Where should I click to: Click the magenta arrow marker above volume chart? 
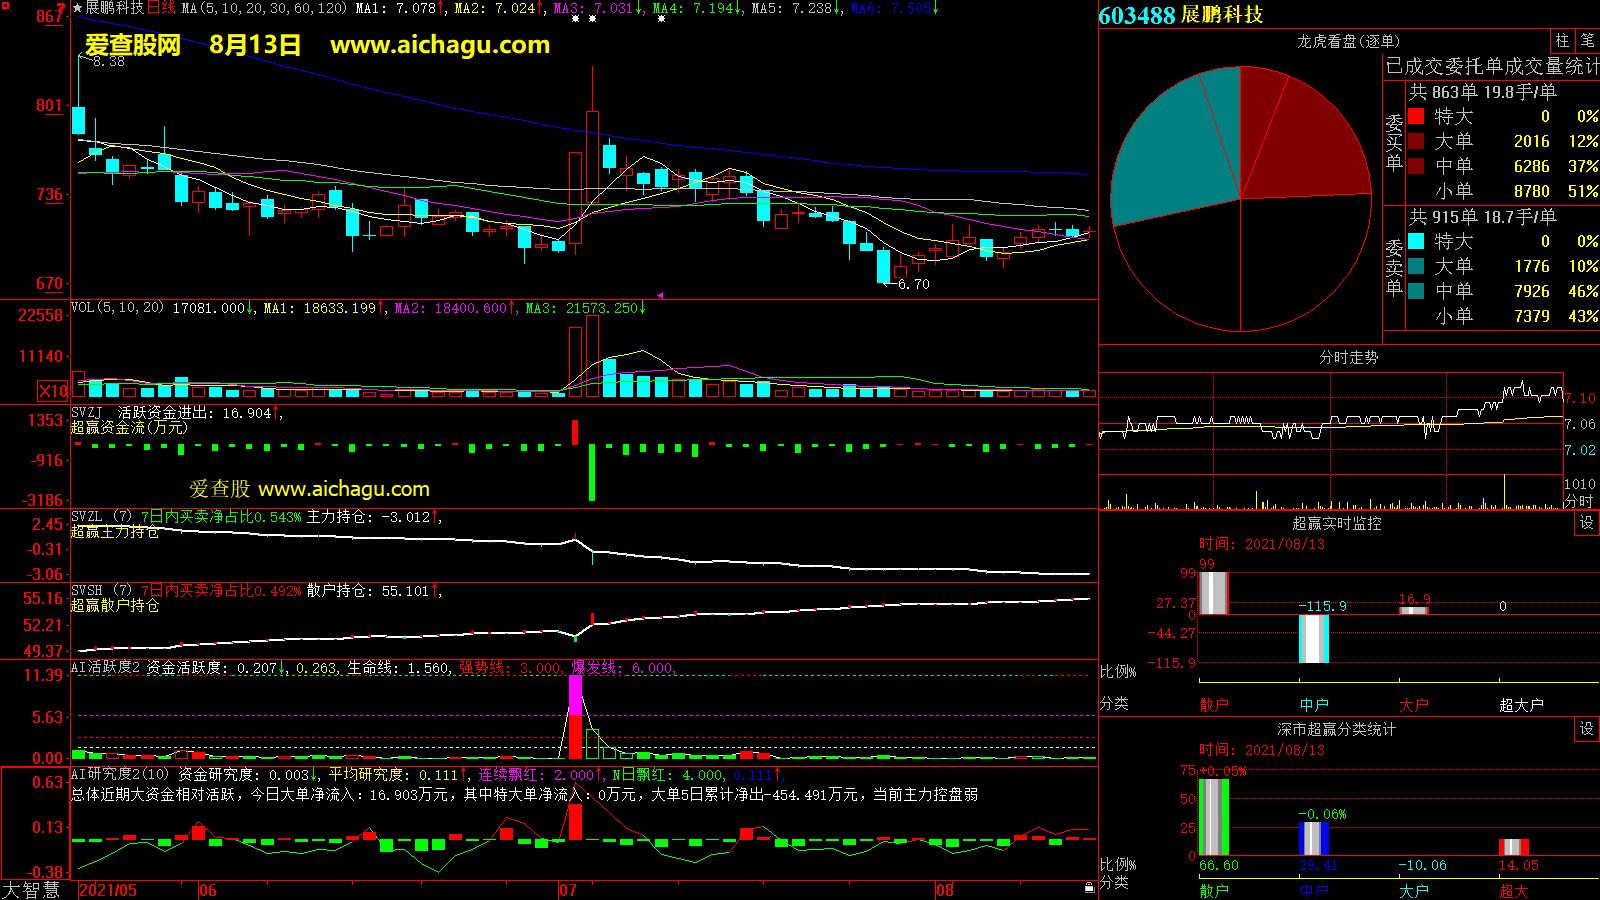(660, 295)
